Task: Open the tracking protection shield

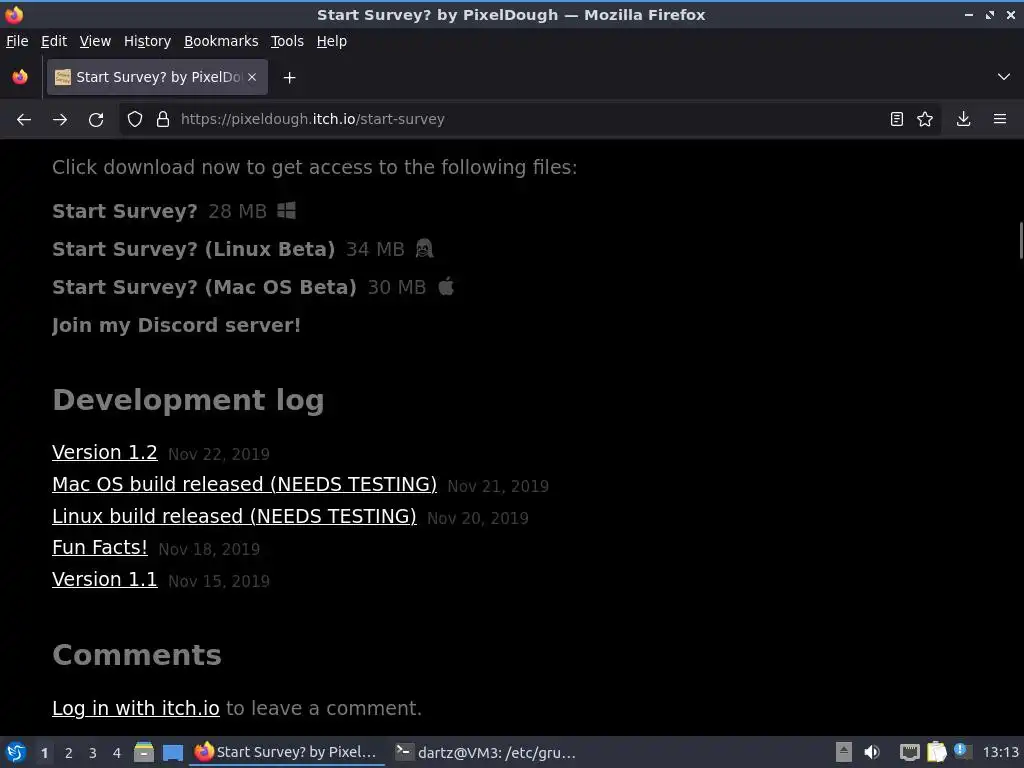Action: [135, 120]
